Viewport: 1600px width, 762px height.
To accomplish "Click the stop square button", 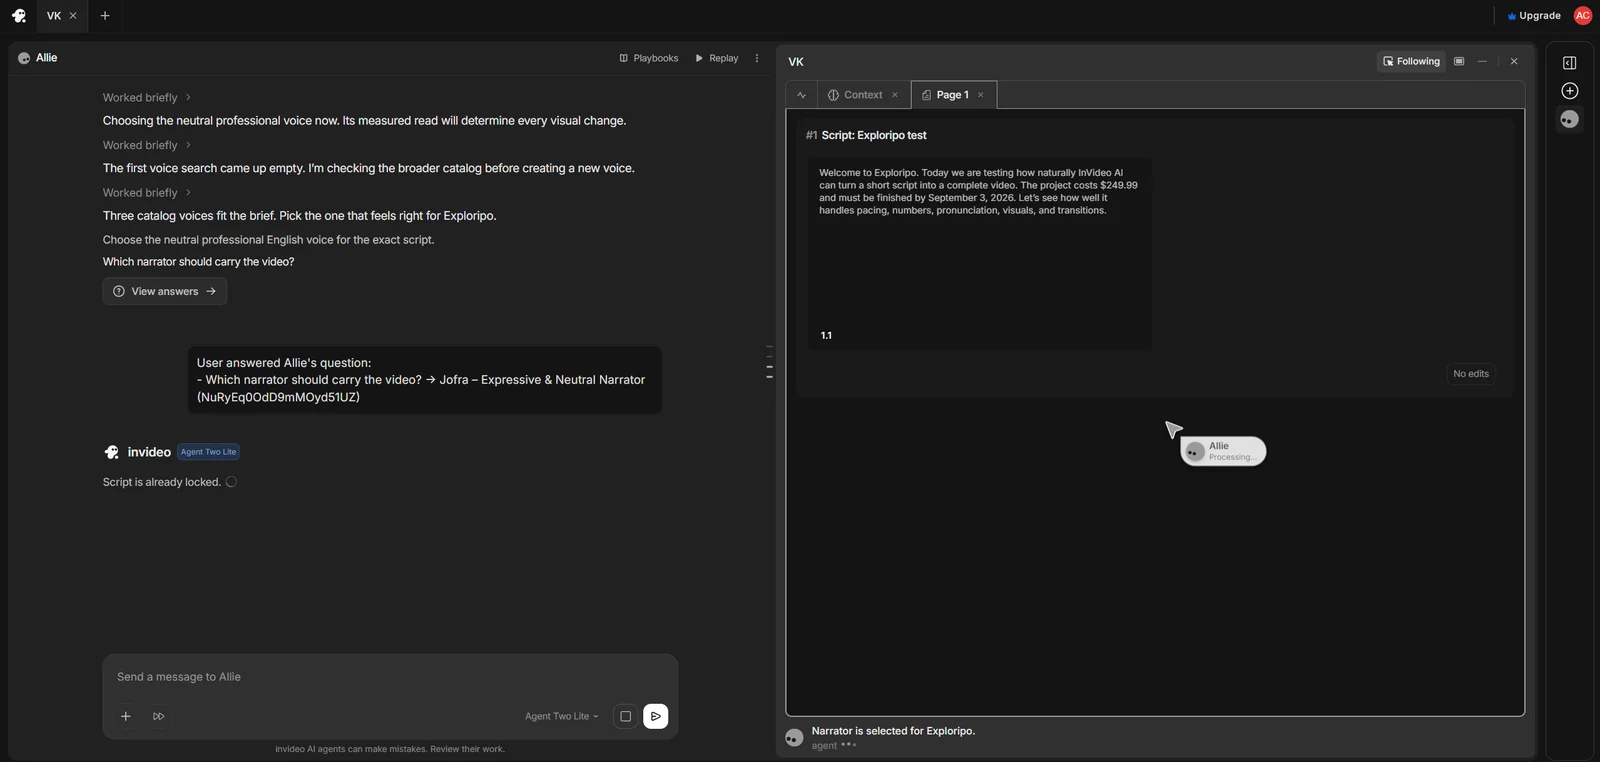I will (x=625, y=716).
